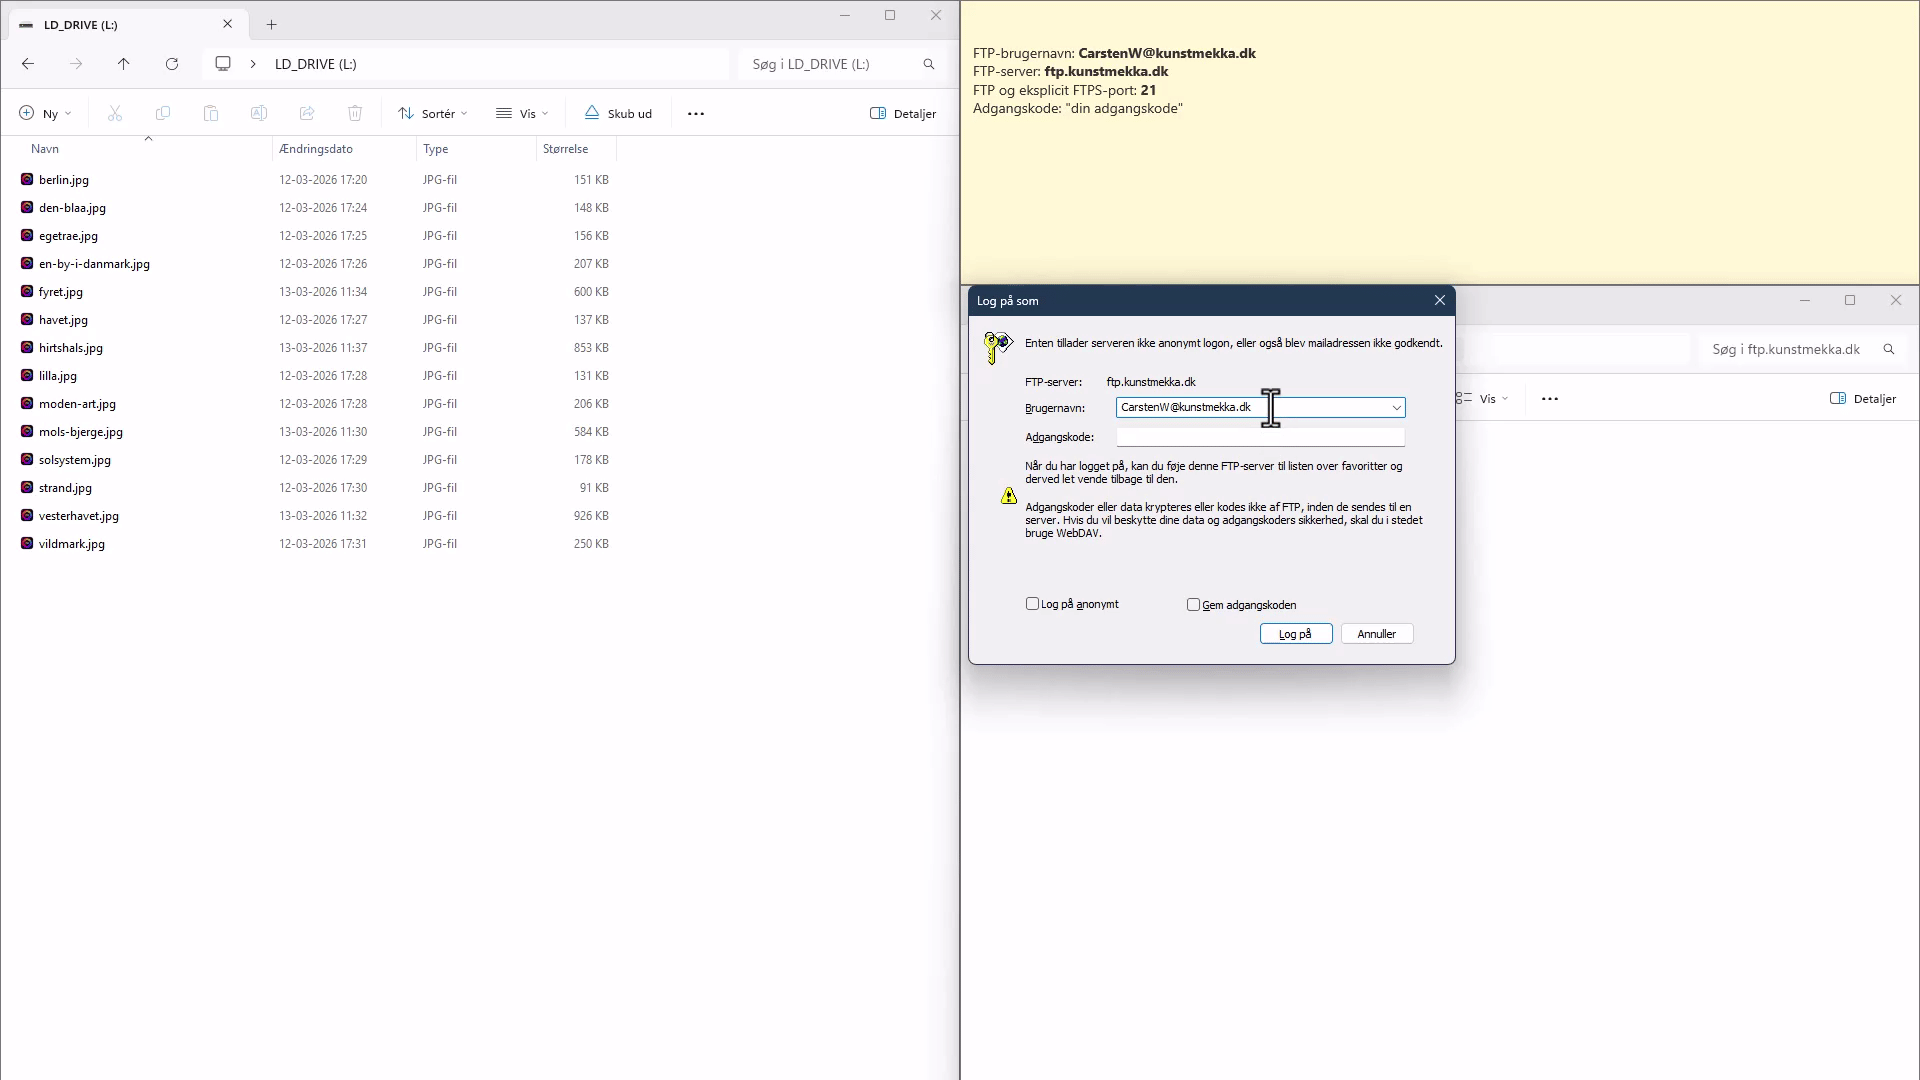1920x1080 pixels.
Task: Click the vildmark.jpg file icon
Action: 27,544
